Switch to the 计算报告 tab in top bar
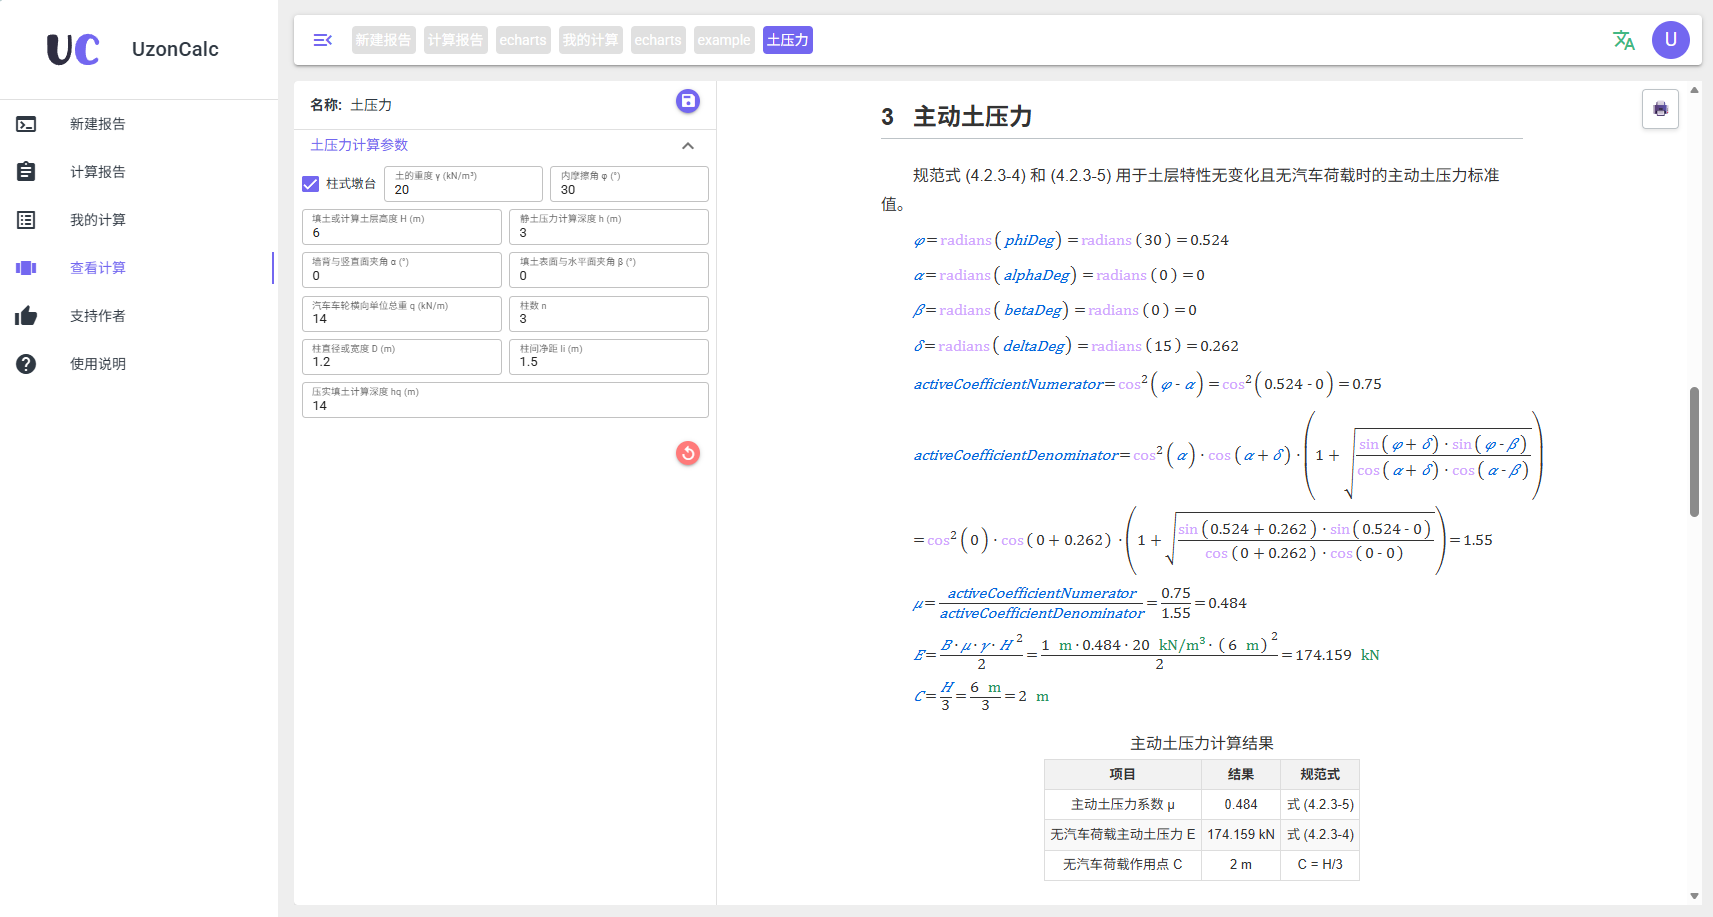Screen dimensions: 1713x917 point(455,40)
